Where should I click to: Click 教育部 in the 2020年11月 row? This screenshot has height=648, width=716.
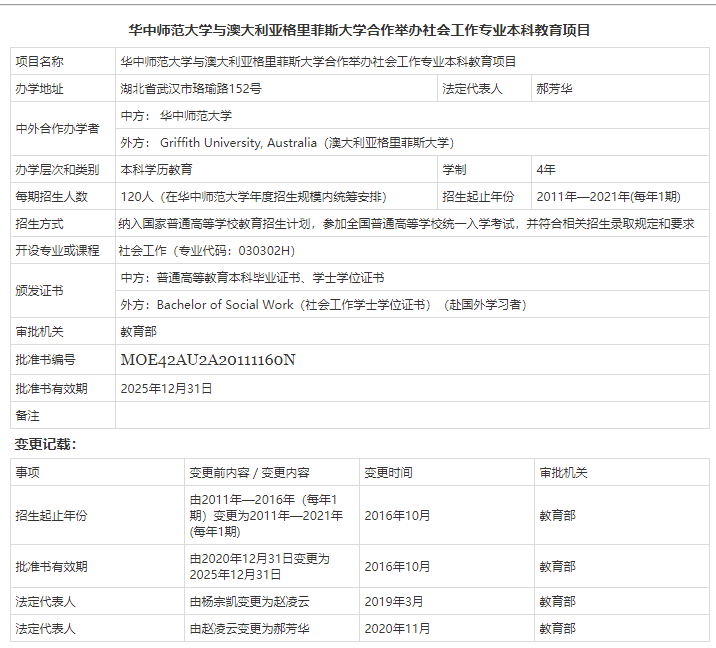coord(557,629)
